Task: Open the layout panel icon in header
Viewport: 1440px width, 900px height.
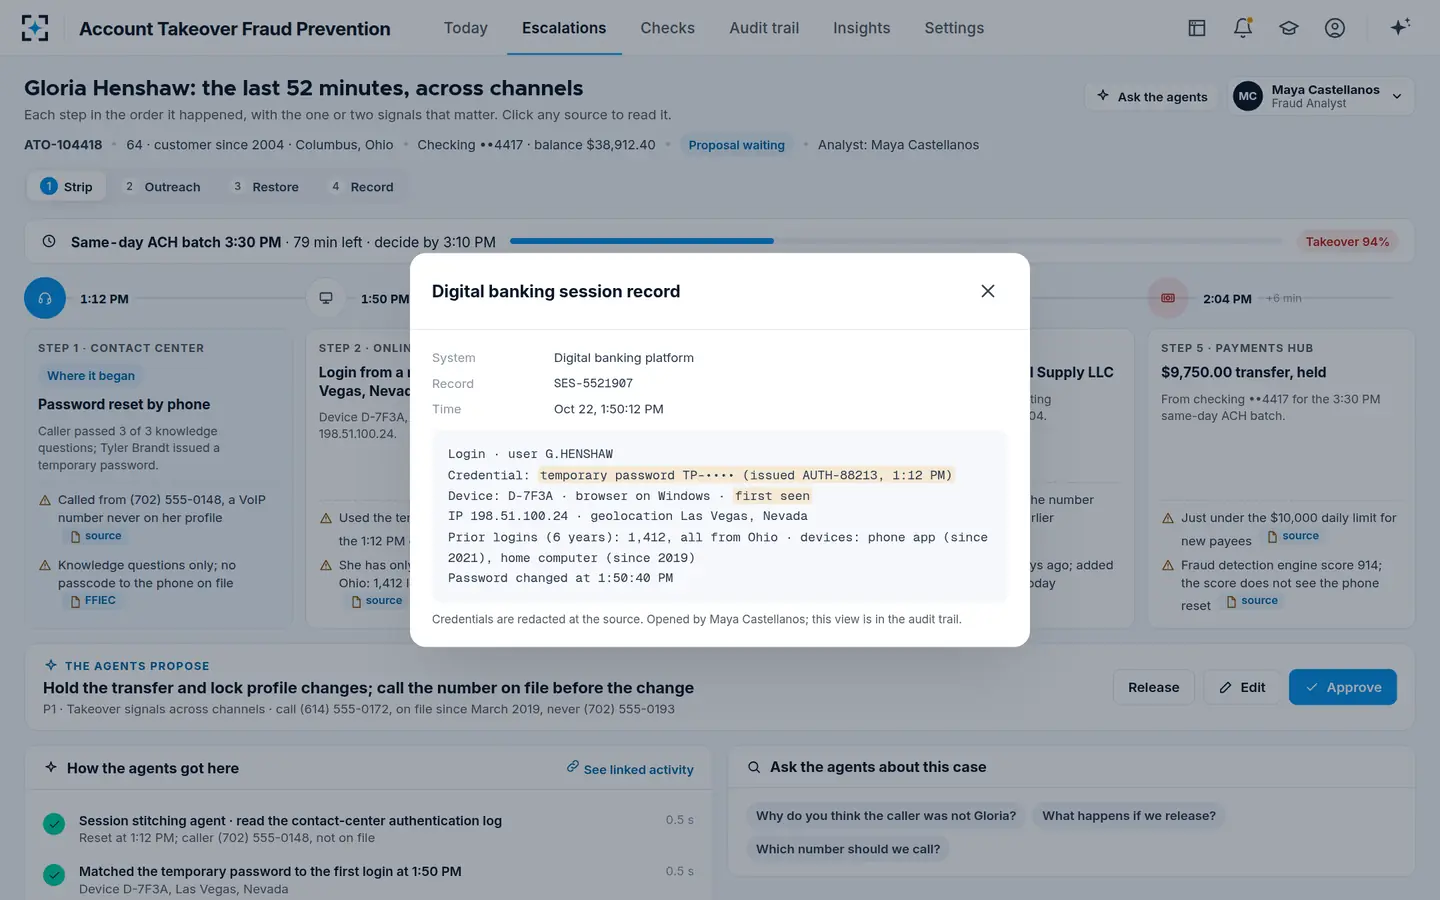Action: click(1197, 28)
